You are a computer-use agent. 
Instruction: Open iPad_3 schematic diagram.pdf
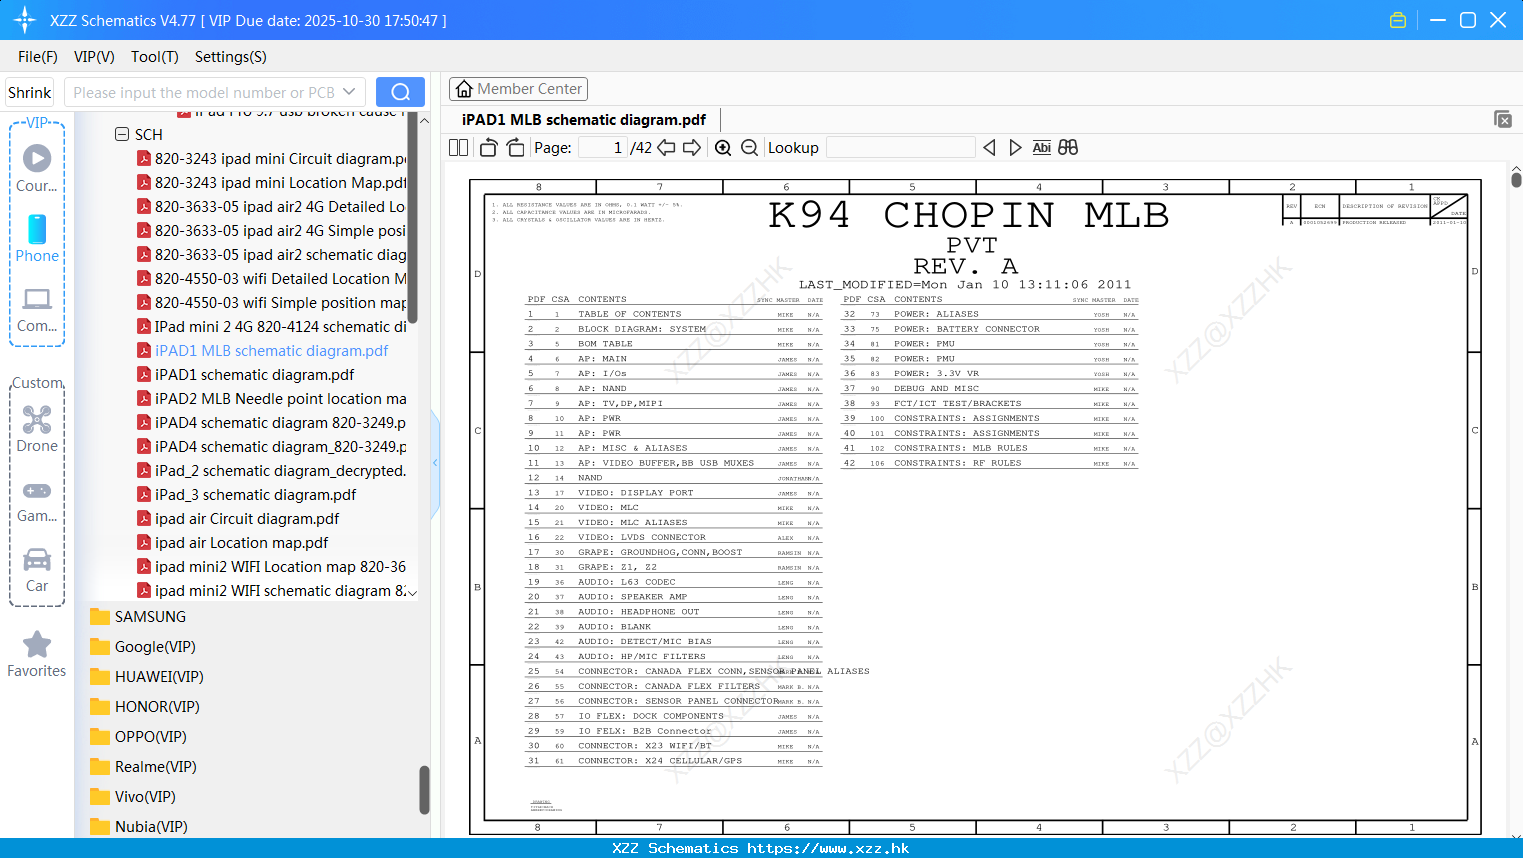(247, 494)
